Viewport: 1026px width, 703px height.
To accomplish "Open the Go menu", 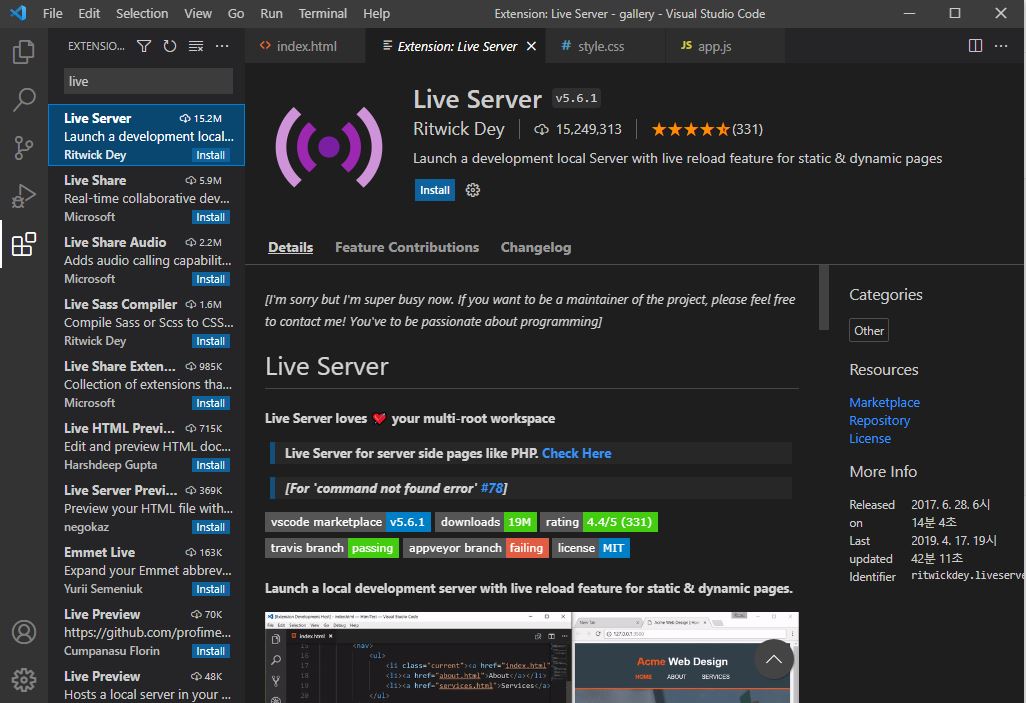I will pos(236,13).
